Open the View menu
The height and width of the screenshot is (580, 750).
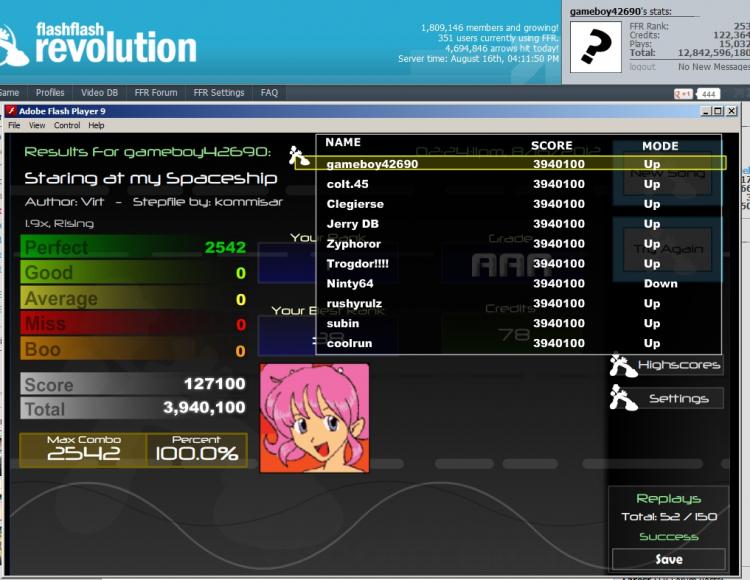(x=37, y=125)
